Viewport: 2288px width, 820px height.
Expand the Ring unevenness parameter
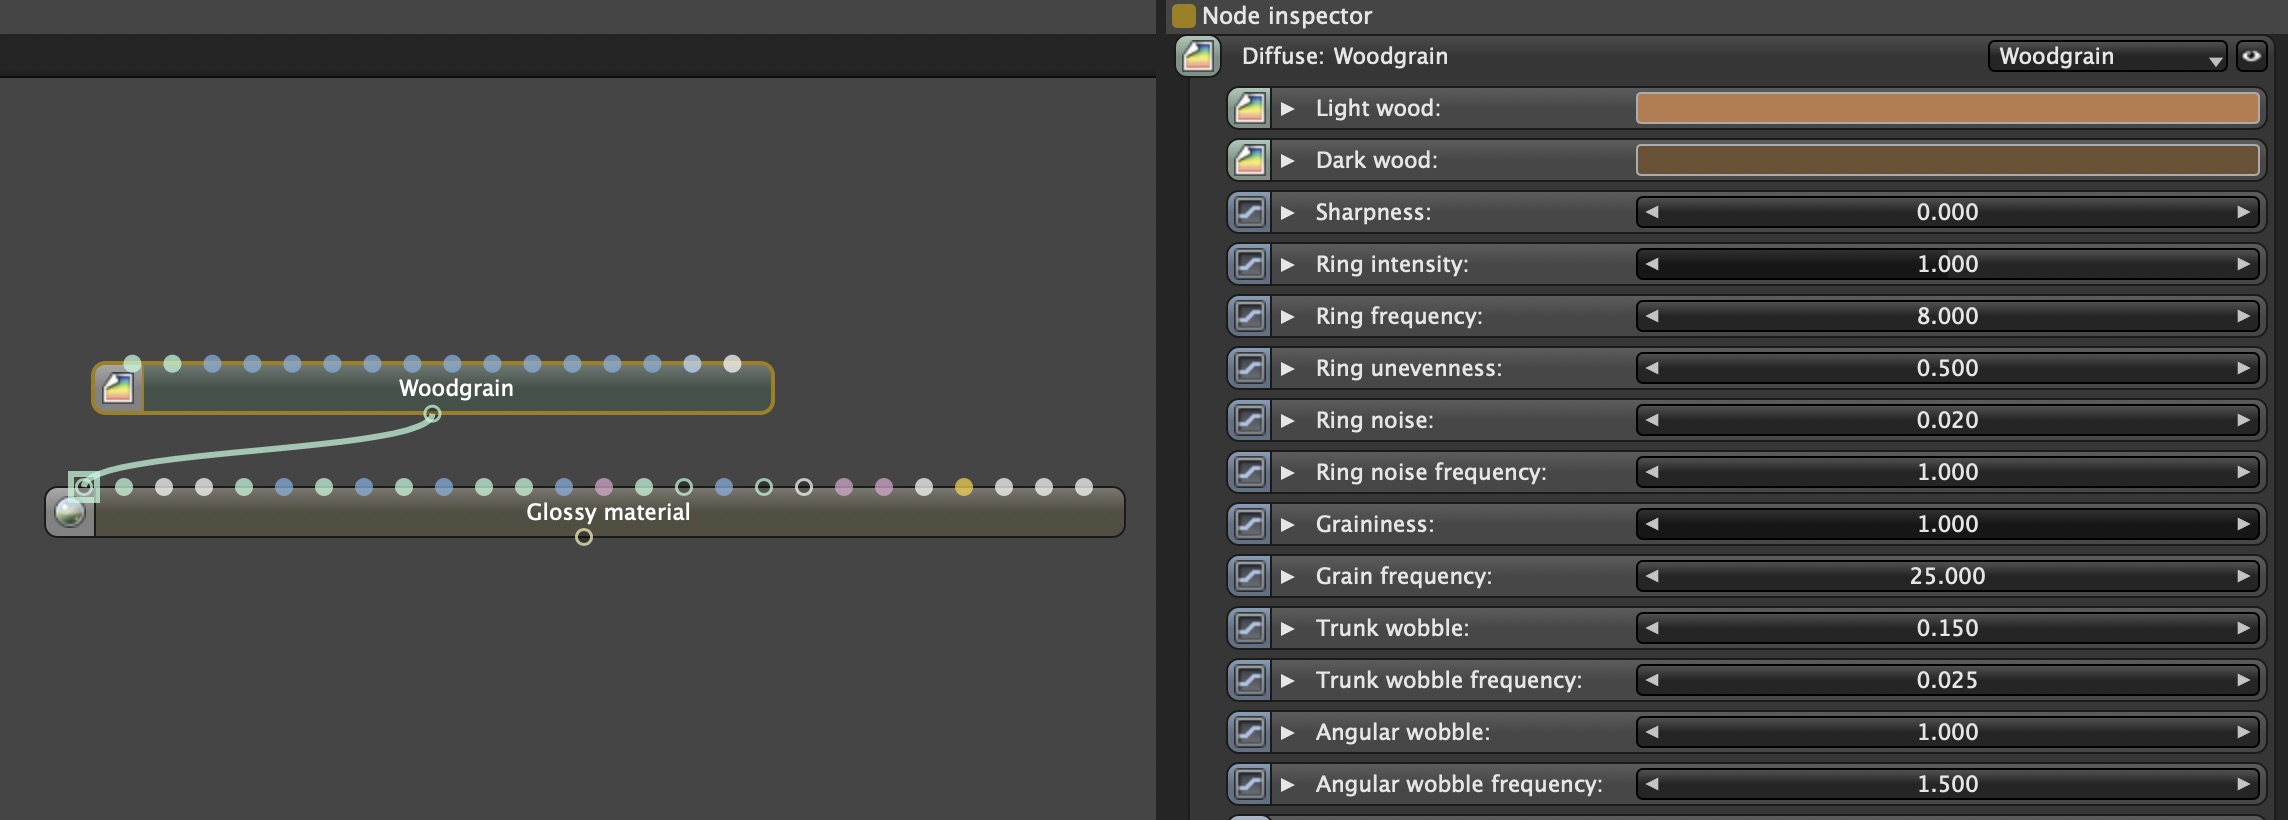tap(1288, 368)
